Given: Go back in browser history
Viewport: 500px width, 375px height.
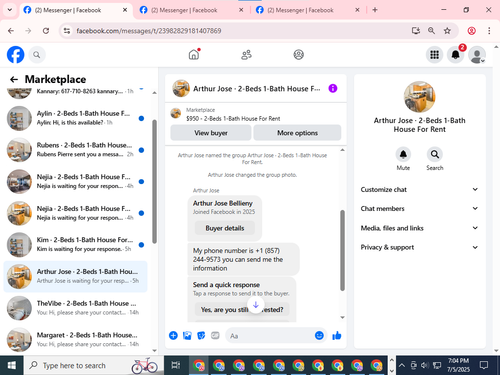Looking at the screenshot, I should (11, 31).
